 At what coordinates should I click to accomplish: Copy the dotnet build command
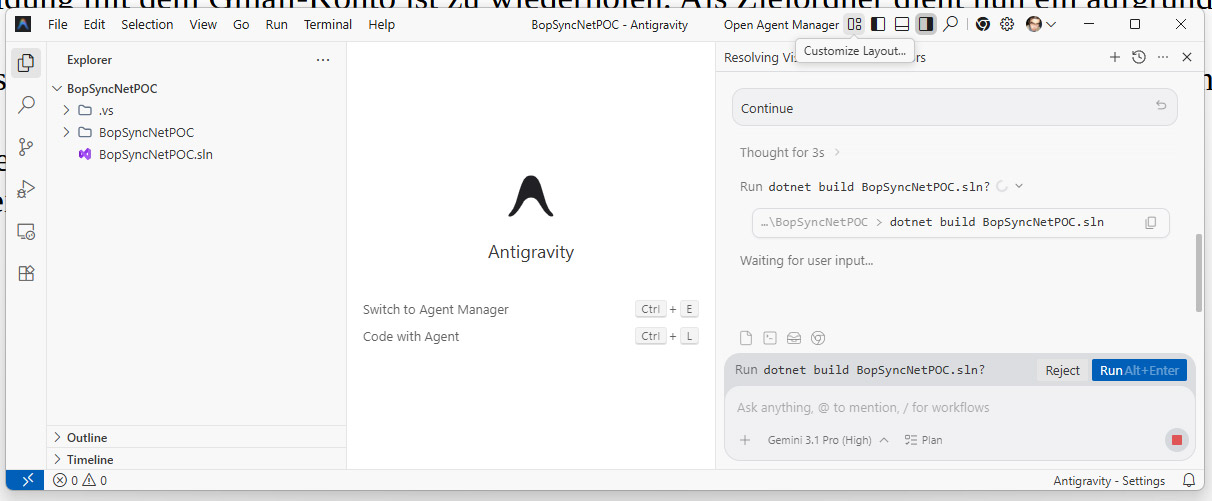point(1150,222)
